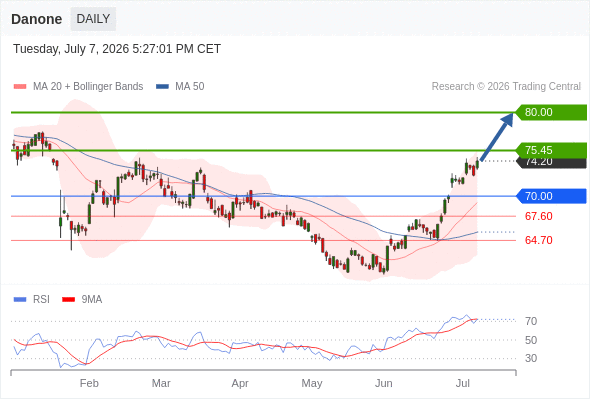The image size is (590, 400).
Task: Click the RSI axis value 70
Action: (x=531, y=321)
